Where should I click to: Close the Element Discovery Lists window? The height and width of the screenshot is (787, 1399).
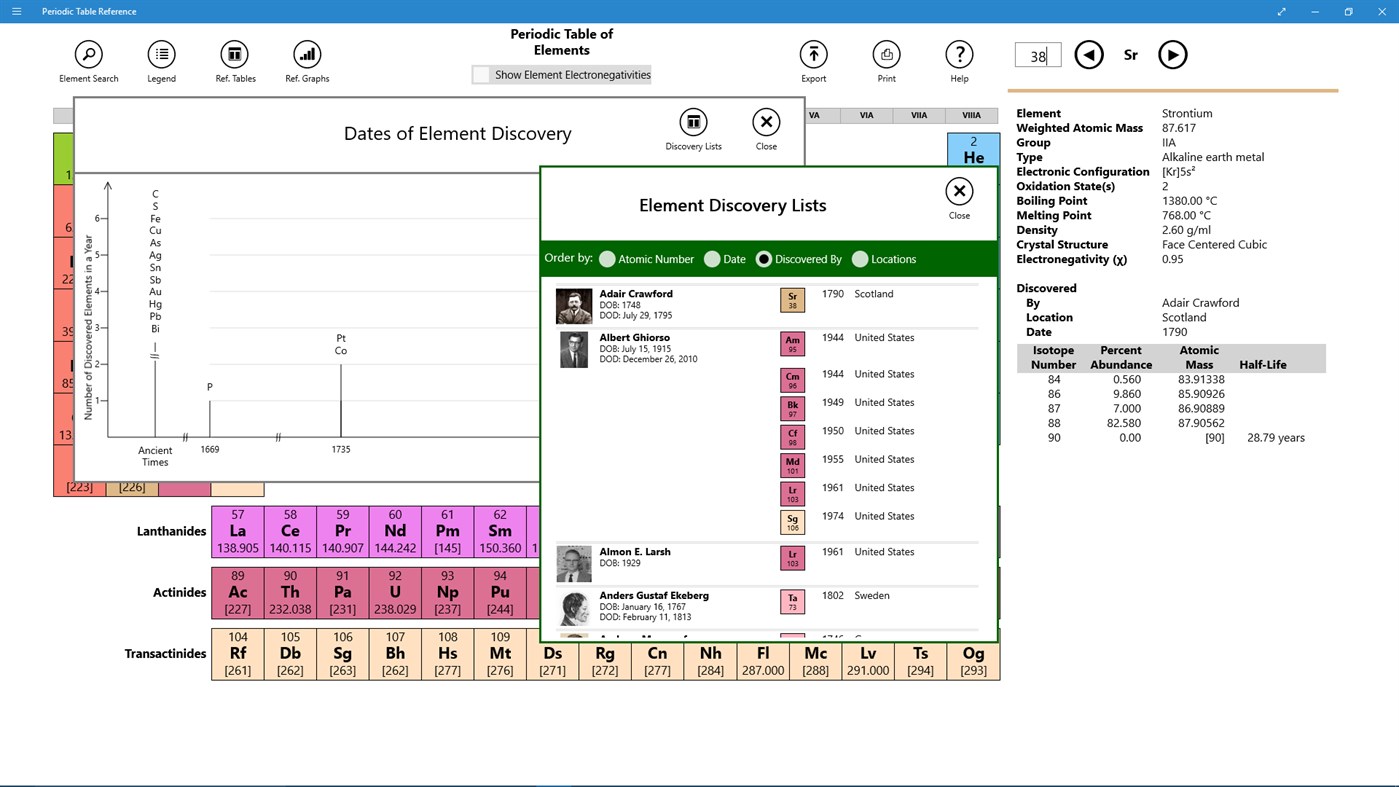[x=958, y=190]
